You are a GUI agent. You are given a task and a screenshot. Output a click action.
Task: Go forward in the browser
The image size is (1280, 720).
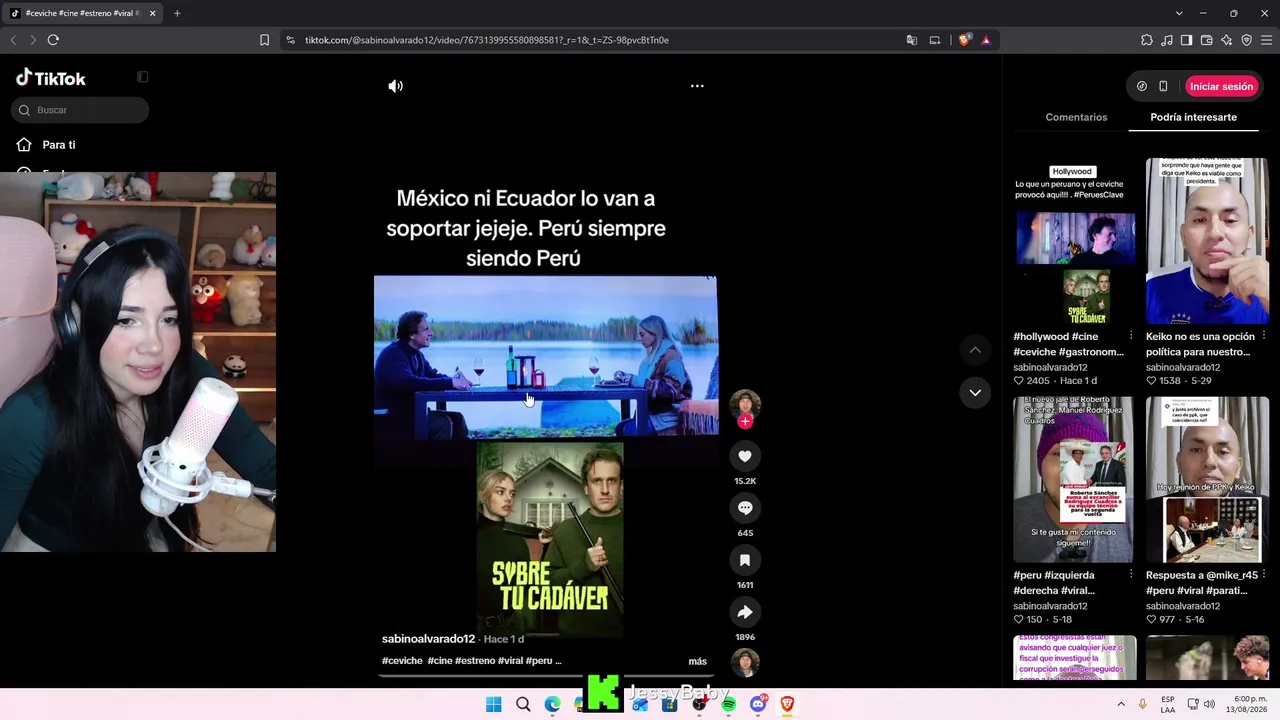click(x=33, y=40)
